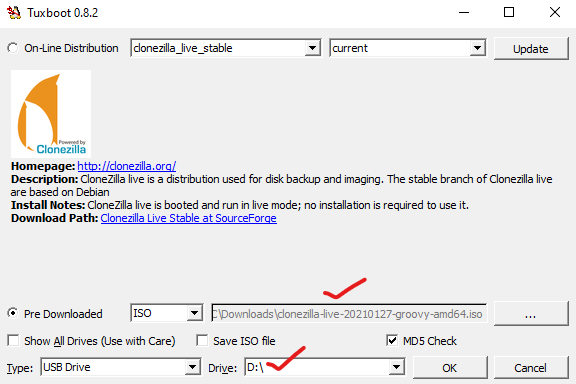Click the OK button
This screenshot has height=384, width=576.
[450, 367]
